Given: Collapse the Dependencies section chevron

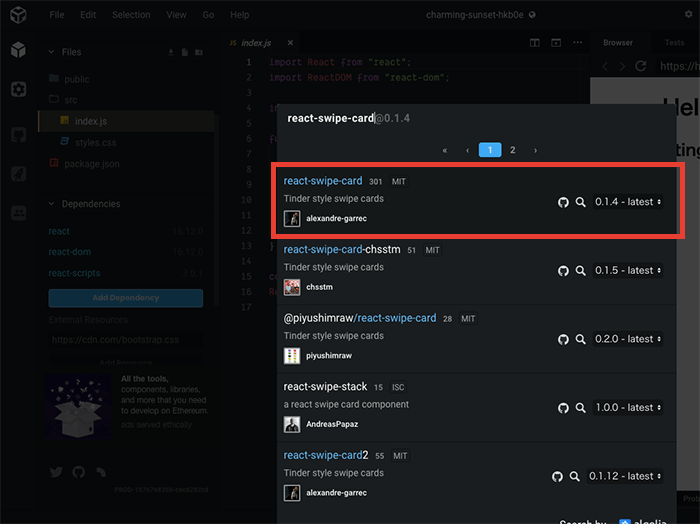Looking at the screenshot, I should click(51, 204).
